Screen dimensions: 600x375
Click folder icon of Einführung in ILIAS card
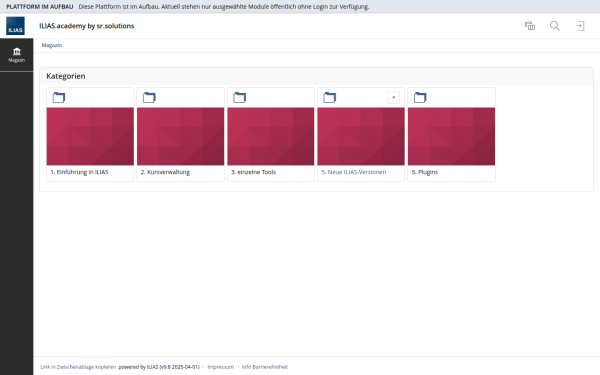pyautogui.click(x=59, y=98)
